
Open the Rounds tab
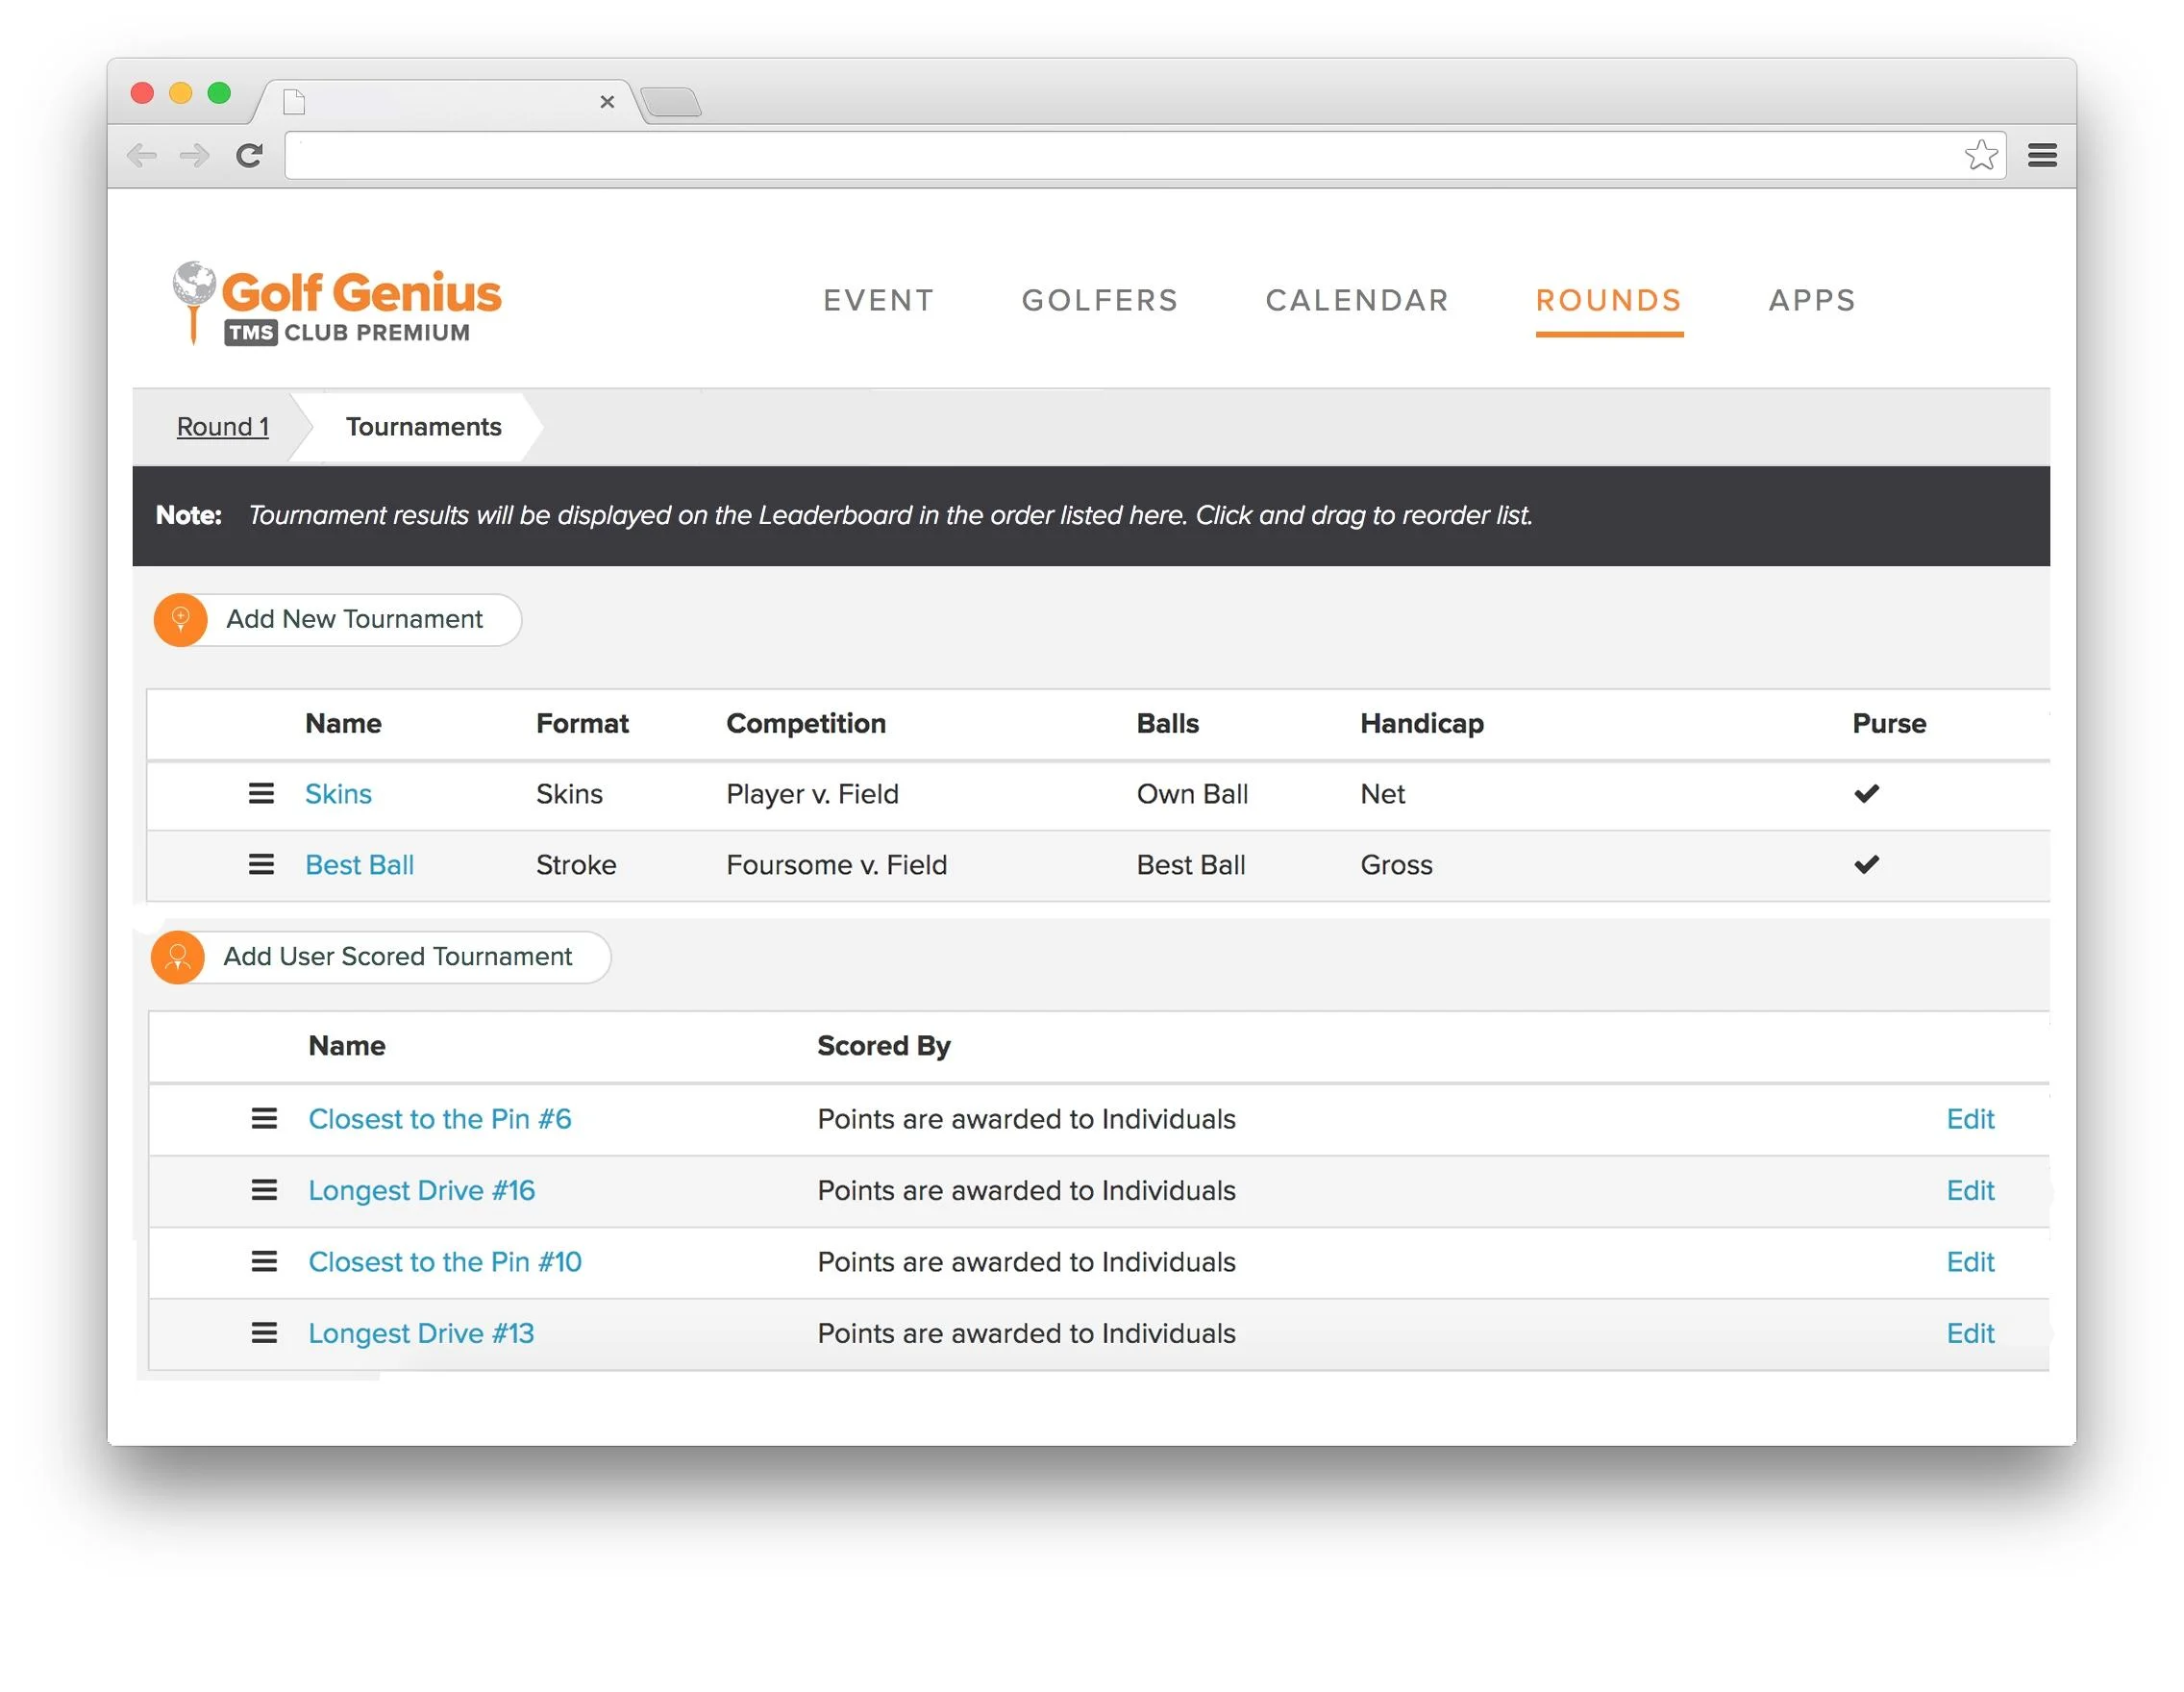click(1608, 300)
